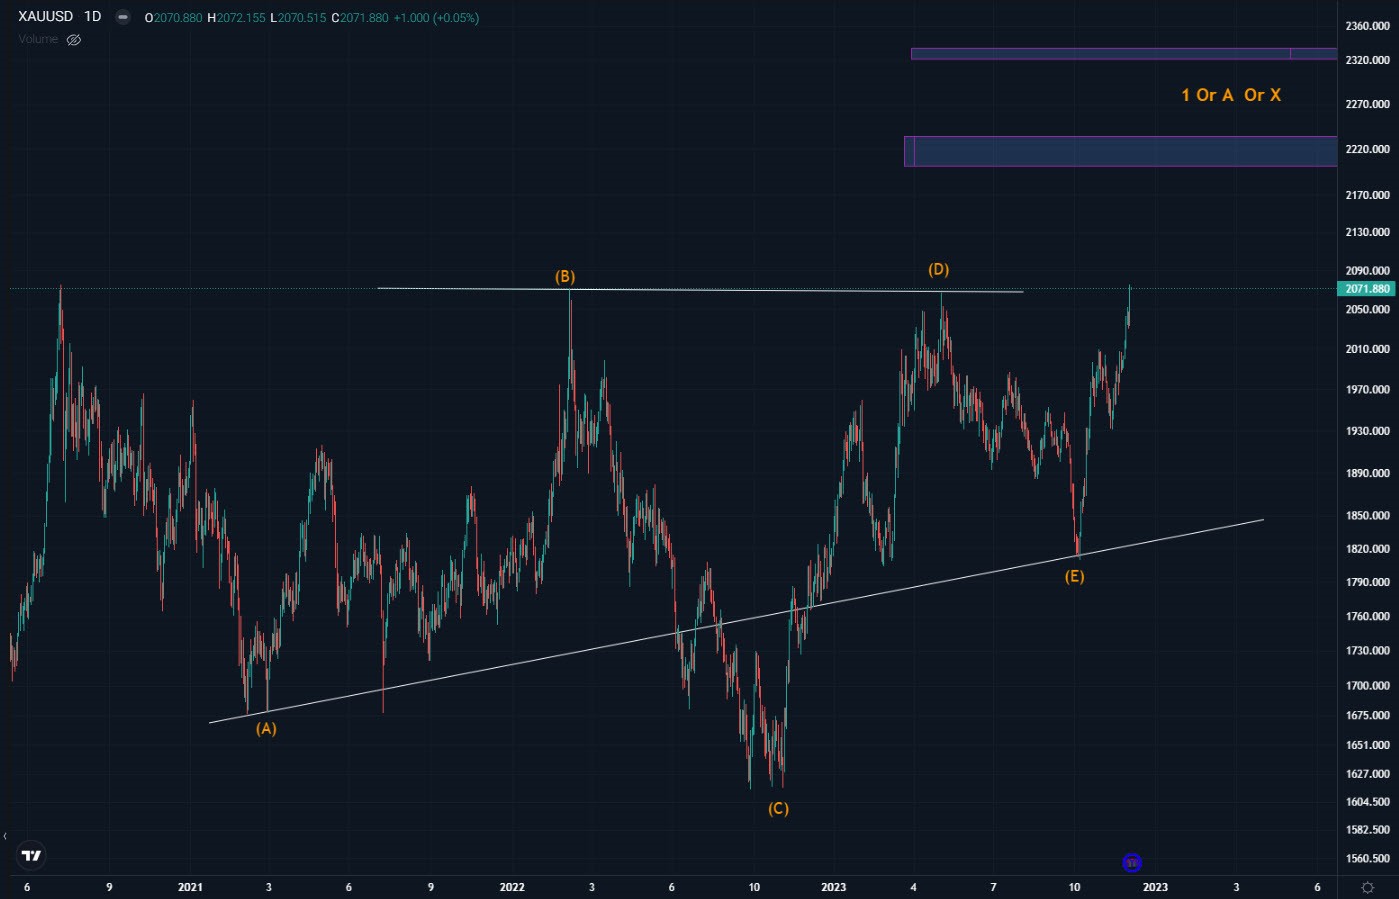This screenshot has height=899, width=1399.
Task: Select the '1 Or A Or X' text annotation
Action: [1231, 95]
